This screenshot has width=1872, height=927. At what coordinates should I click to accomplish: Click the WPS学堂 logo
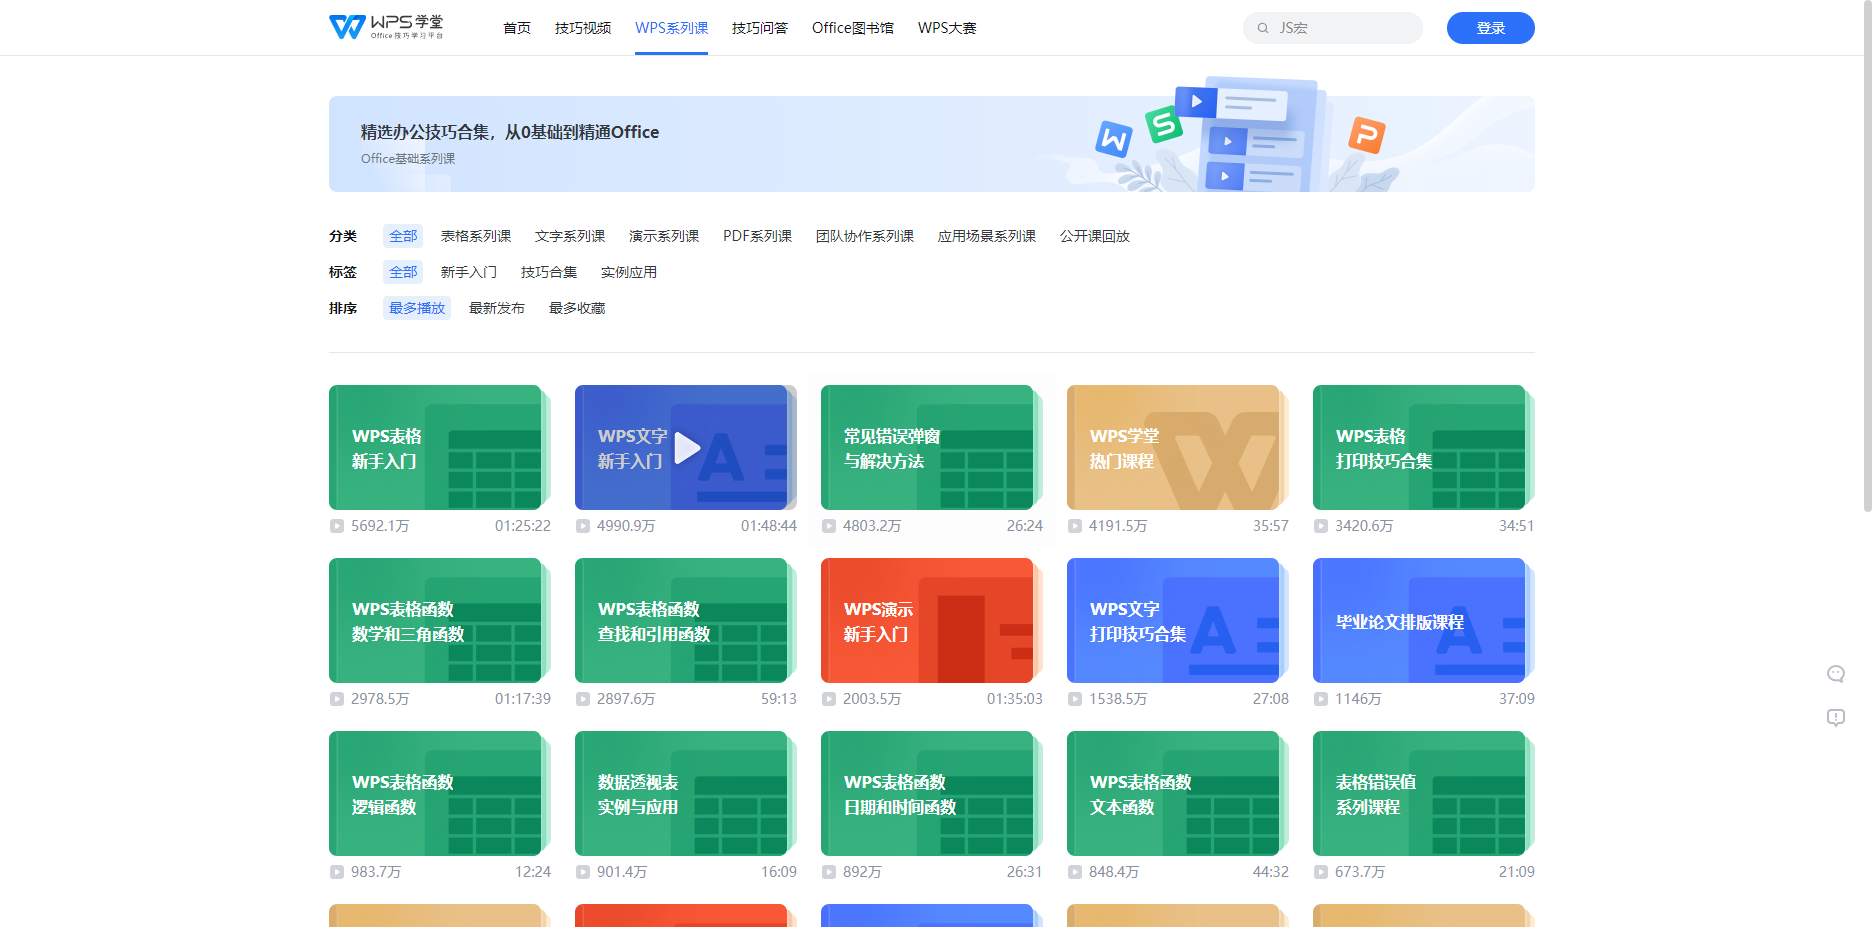(386, 27)
